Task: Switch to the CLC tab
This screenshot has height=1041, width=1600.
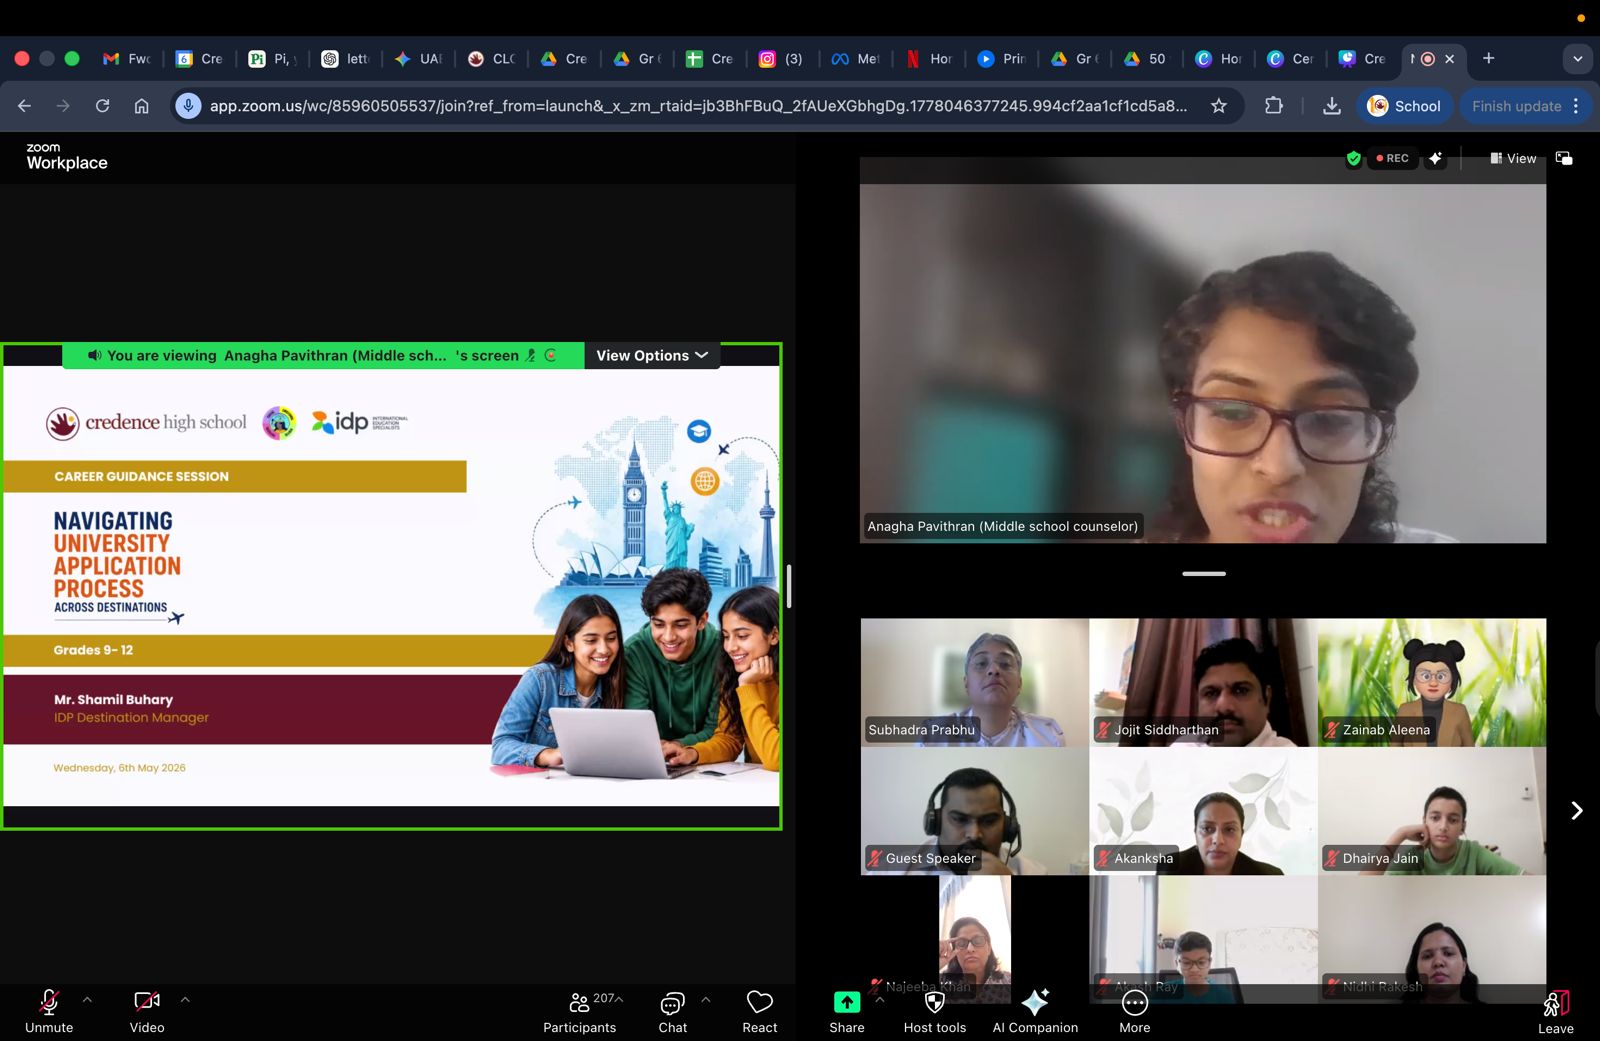Action: tap(491, 59)
